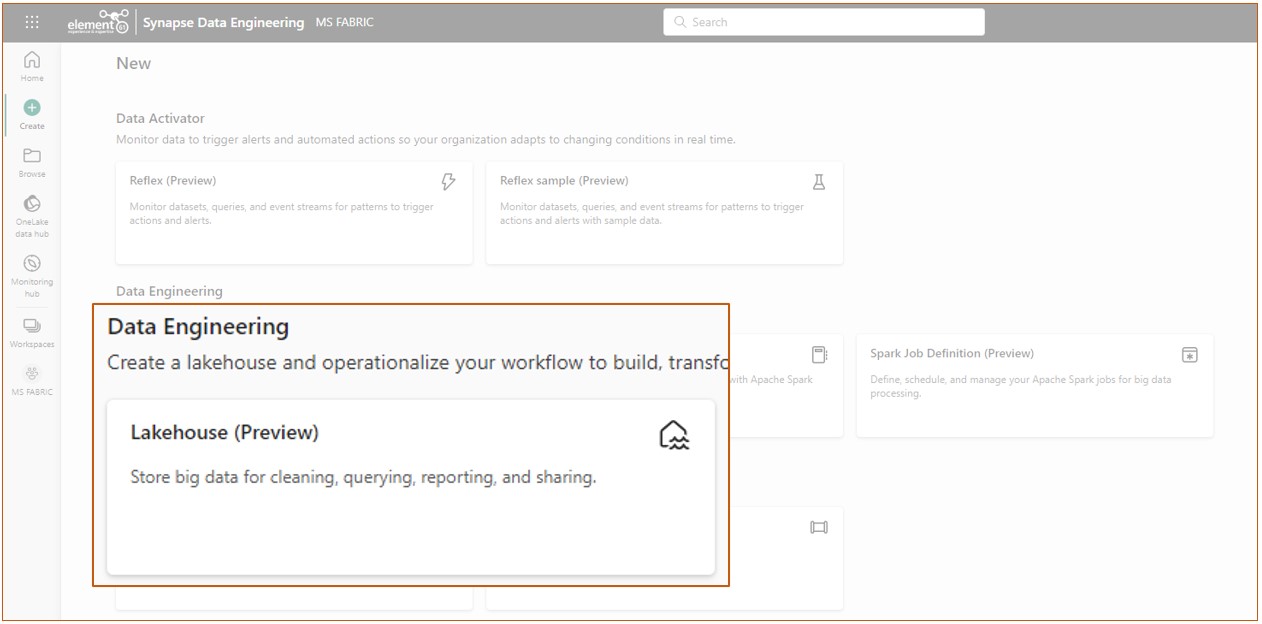Open the app launcher waffle menu
The image size is (1262, 624).
tap(32, 20)
